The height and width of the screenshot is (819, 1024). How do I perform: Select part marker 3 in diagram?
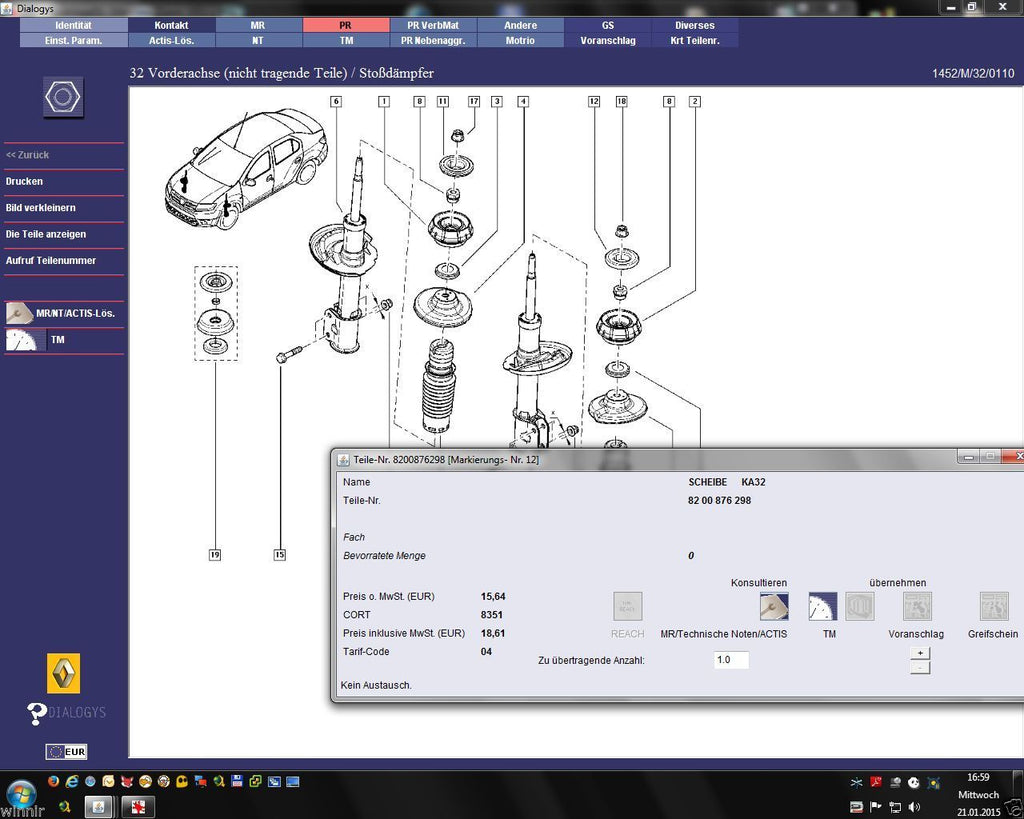coord(497,101)
